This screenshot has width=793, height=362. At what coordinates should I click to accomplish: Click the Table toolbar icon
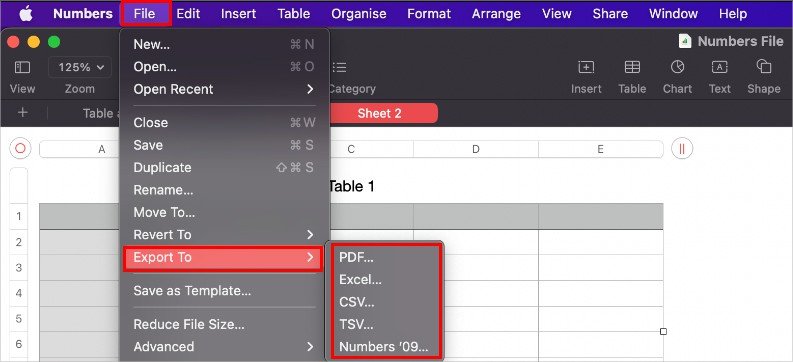tap(632, 67)
